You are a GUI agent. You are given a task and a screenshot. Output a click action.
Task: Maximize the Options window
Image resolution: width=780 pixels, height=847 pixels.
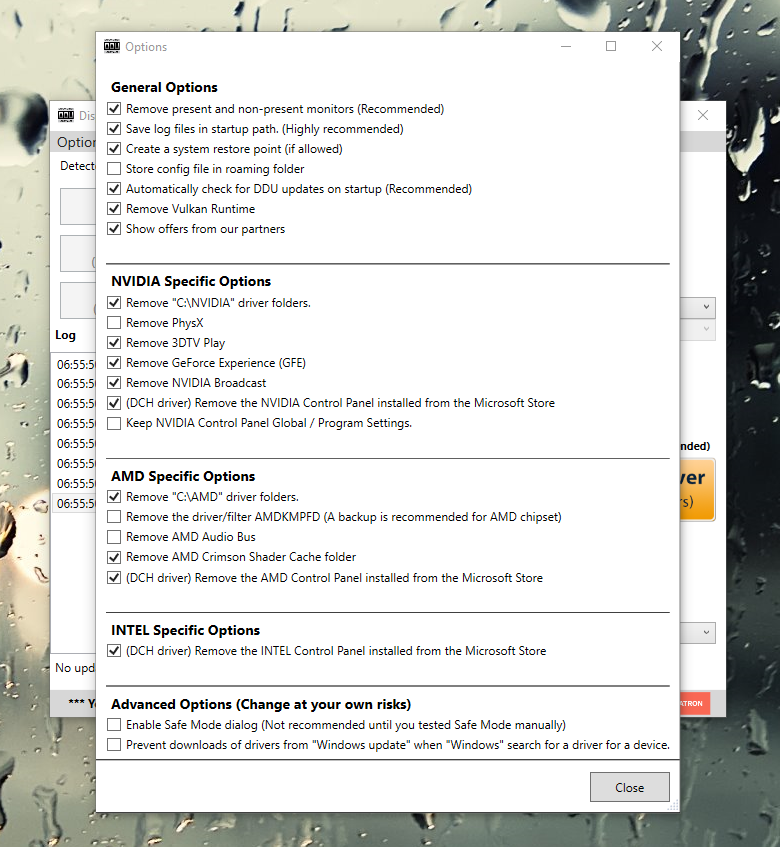coord(611,46)
